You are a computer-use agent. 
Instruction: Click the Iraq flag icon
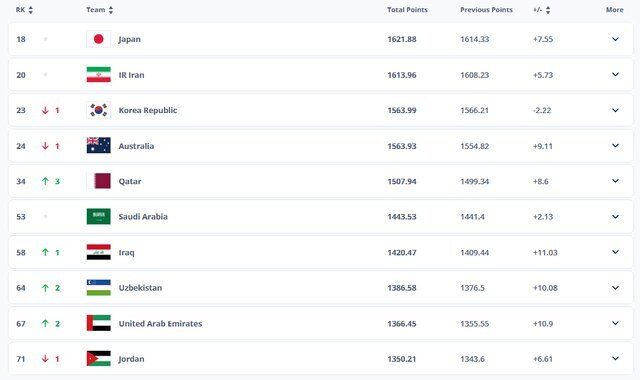(x=98, y=252)
